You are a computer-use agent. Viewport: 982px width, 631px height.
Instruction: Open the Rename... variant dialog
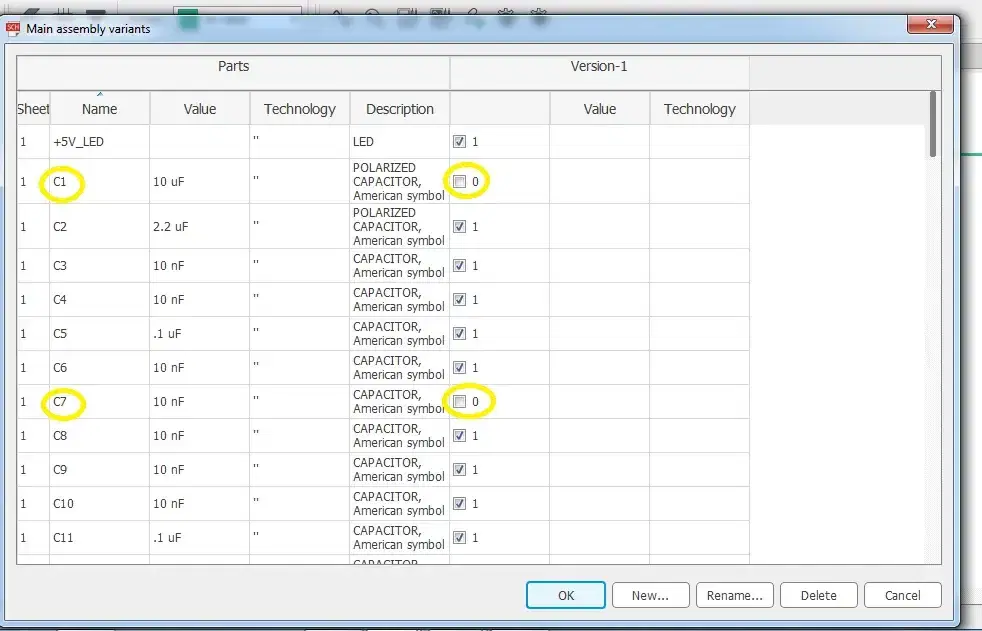734,595
